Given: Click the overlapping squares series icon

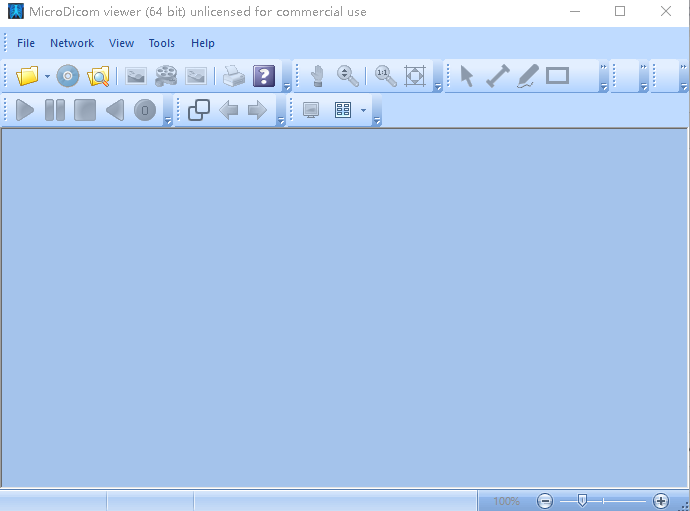Looking at the screenshot, I should click(199, 110).
